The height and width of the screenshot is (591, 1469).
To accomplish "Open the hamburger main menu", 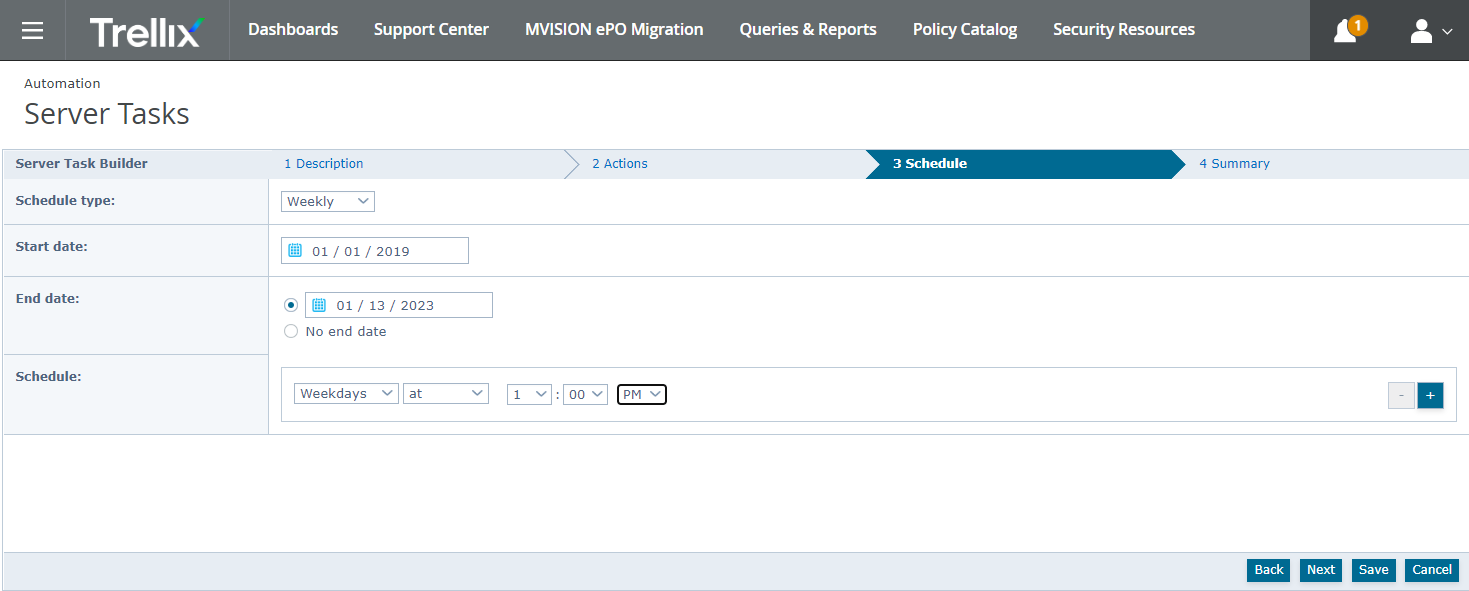I will 32,30.
